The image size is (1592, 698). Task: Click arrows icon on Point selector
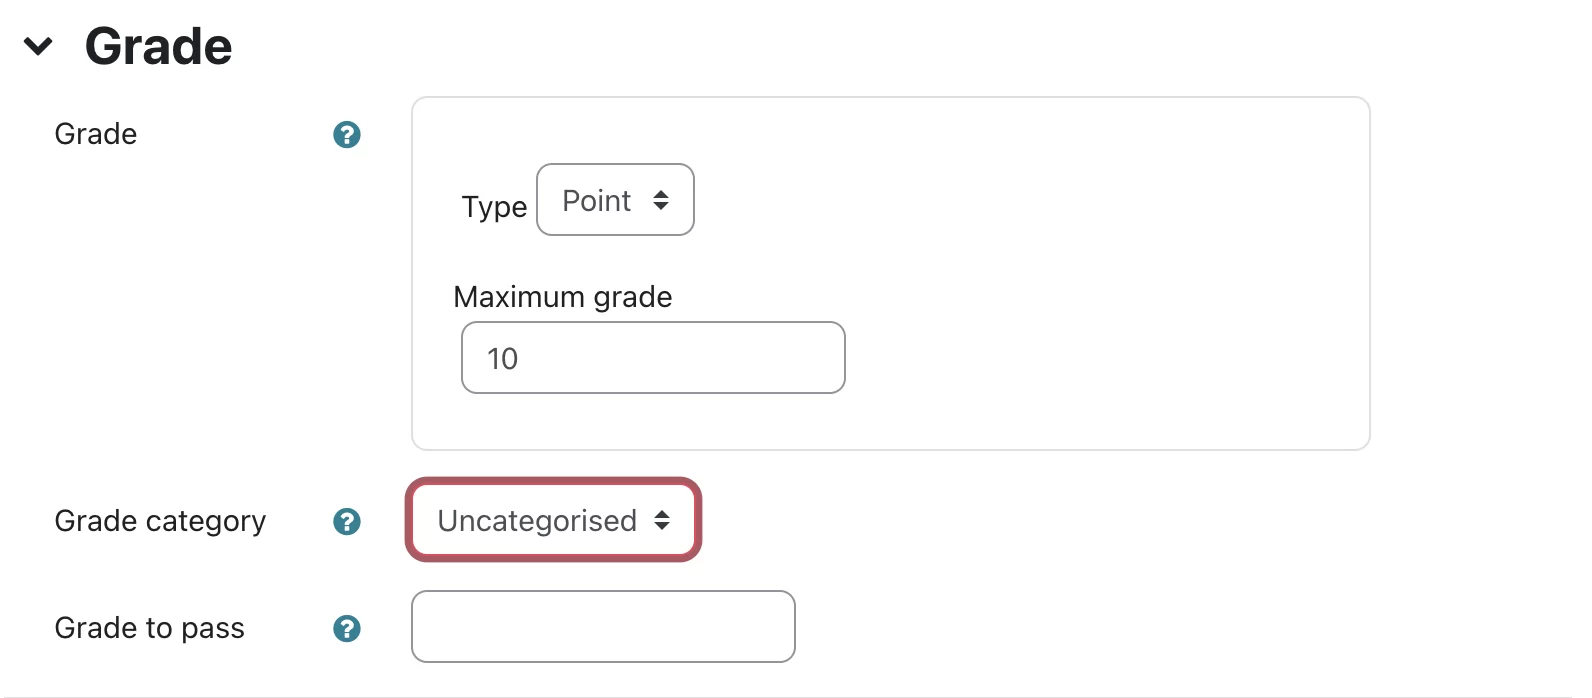coord(661,200)
